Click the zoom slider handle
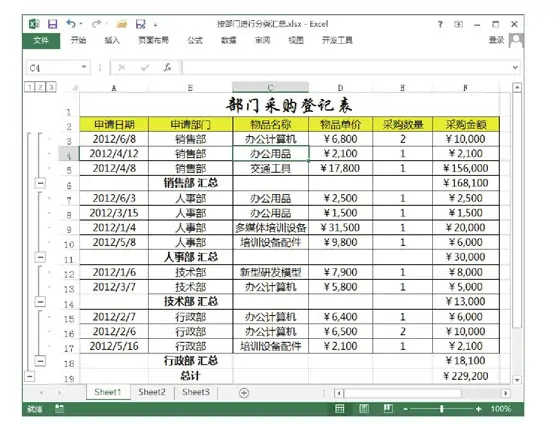Screen dimensions: 560x424 442,409
